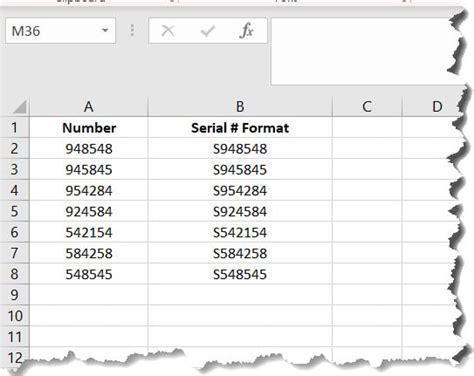This screenshot has width=474, height=376.
Task: Select row 10 header
Action: (x=14, y=316)
